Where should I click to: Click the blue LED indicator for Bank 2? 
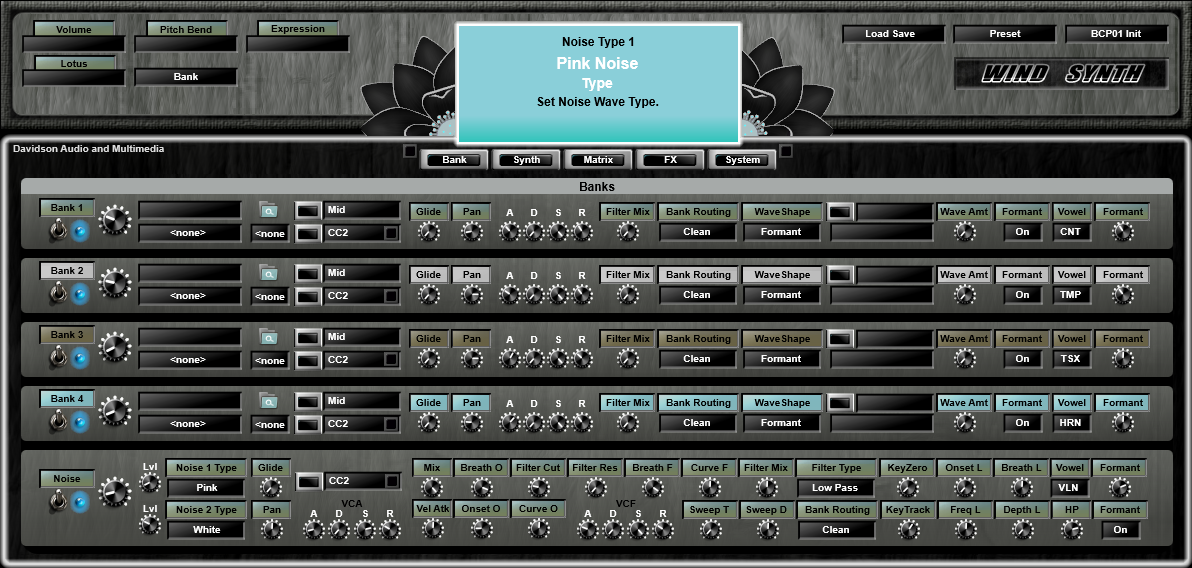pyautogui.click(x=81, y=295)
